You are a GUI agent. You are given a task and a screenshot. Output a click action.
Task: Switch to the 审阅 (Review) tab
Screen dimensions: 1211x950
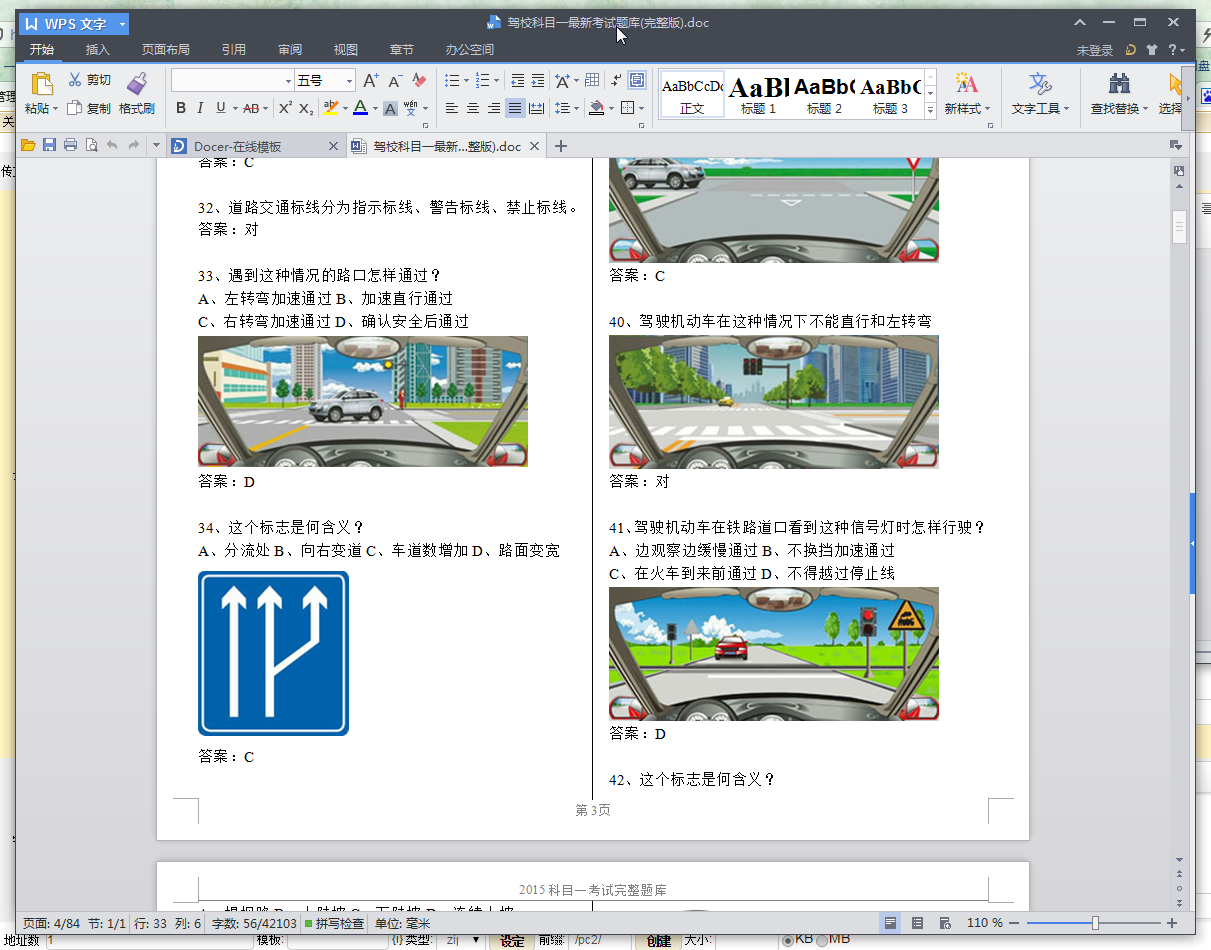coord(290,49)
